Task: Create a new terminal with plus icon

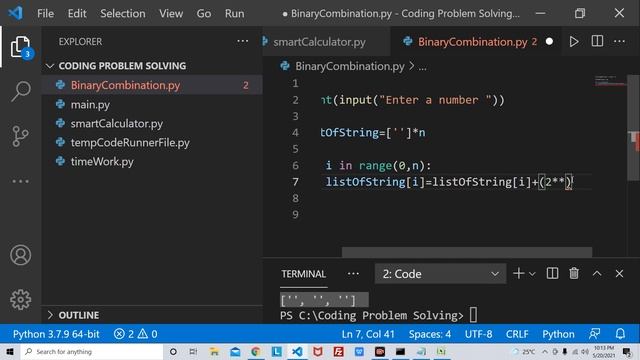Action: pyautogui.click(x=518, y=273)
